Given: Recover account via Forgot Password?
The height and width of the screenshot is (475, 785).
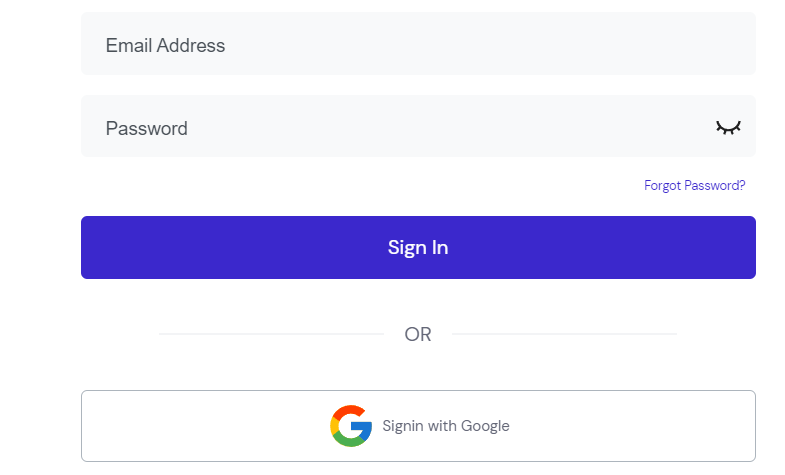Looking at the screenshot, I should coord(694,186).
